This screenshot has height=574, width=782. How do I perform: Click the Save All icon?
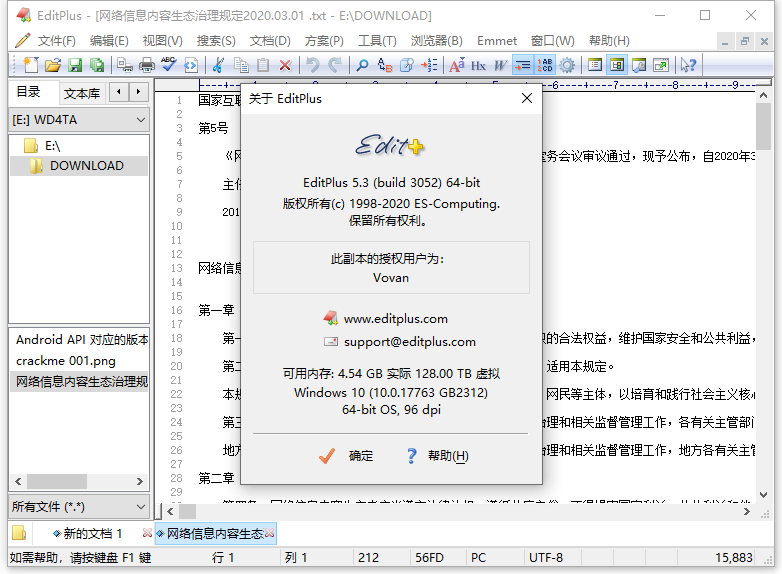(x=97, y=65)
